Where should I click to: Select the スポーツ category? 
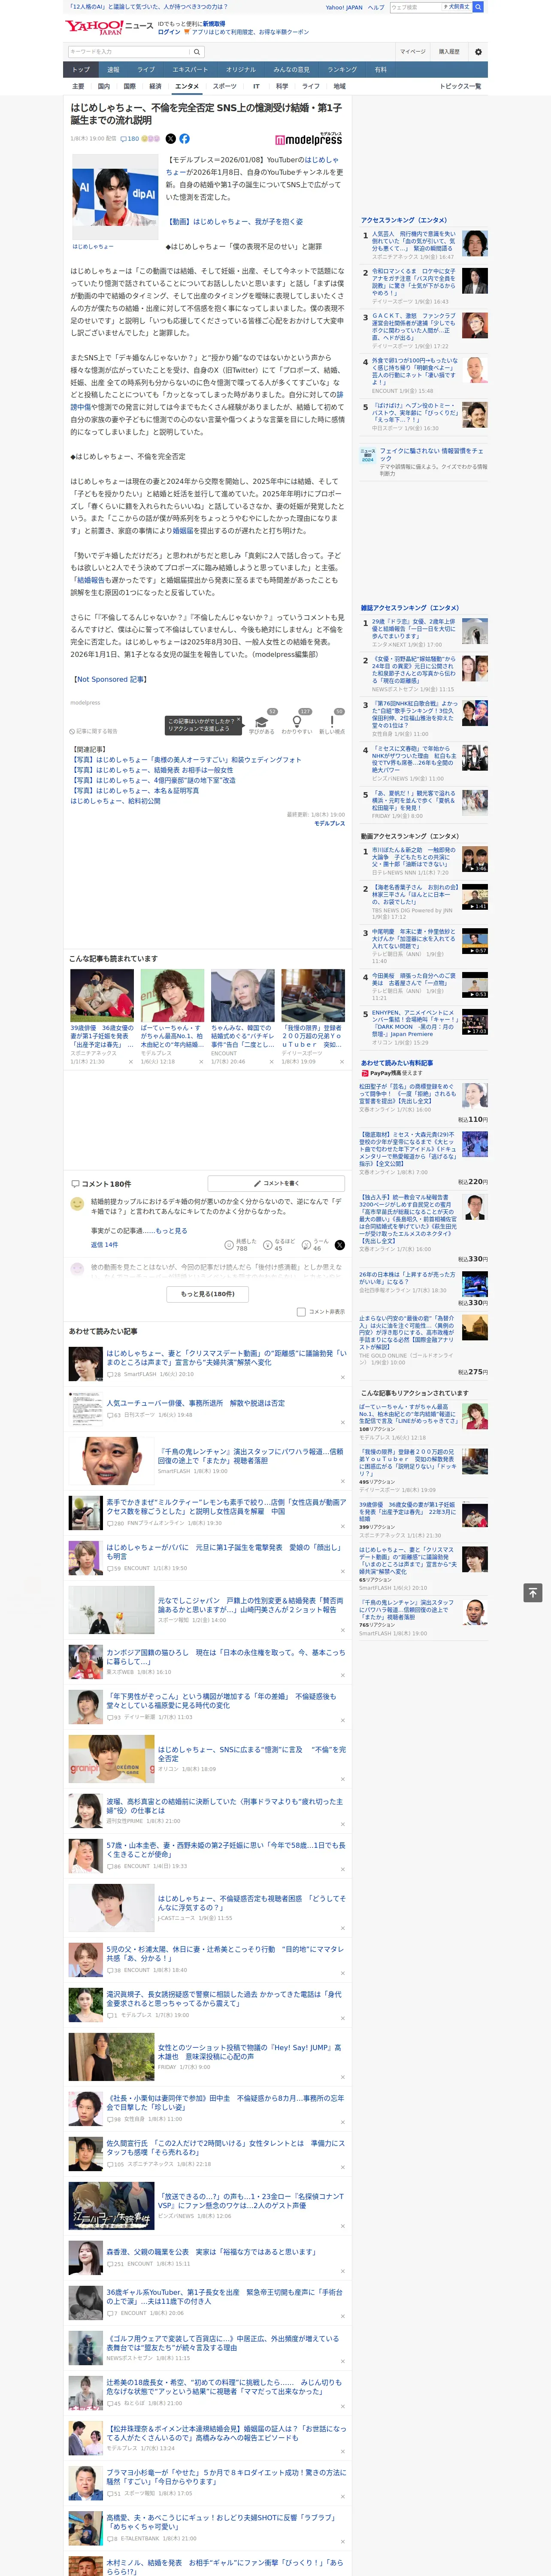225,86
